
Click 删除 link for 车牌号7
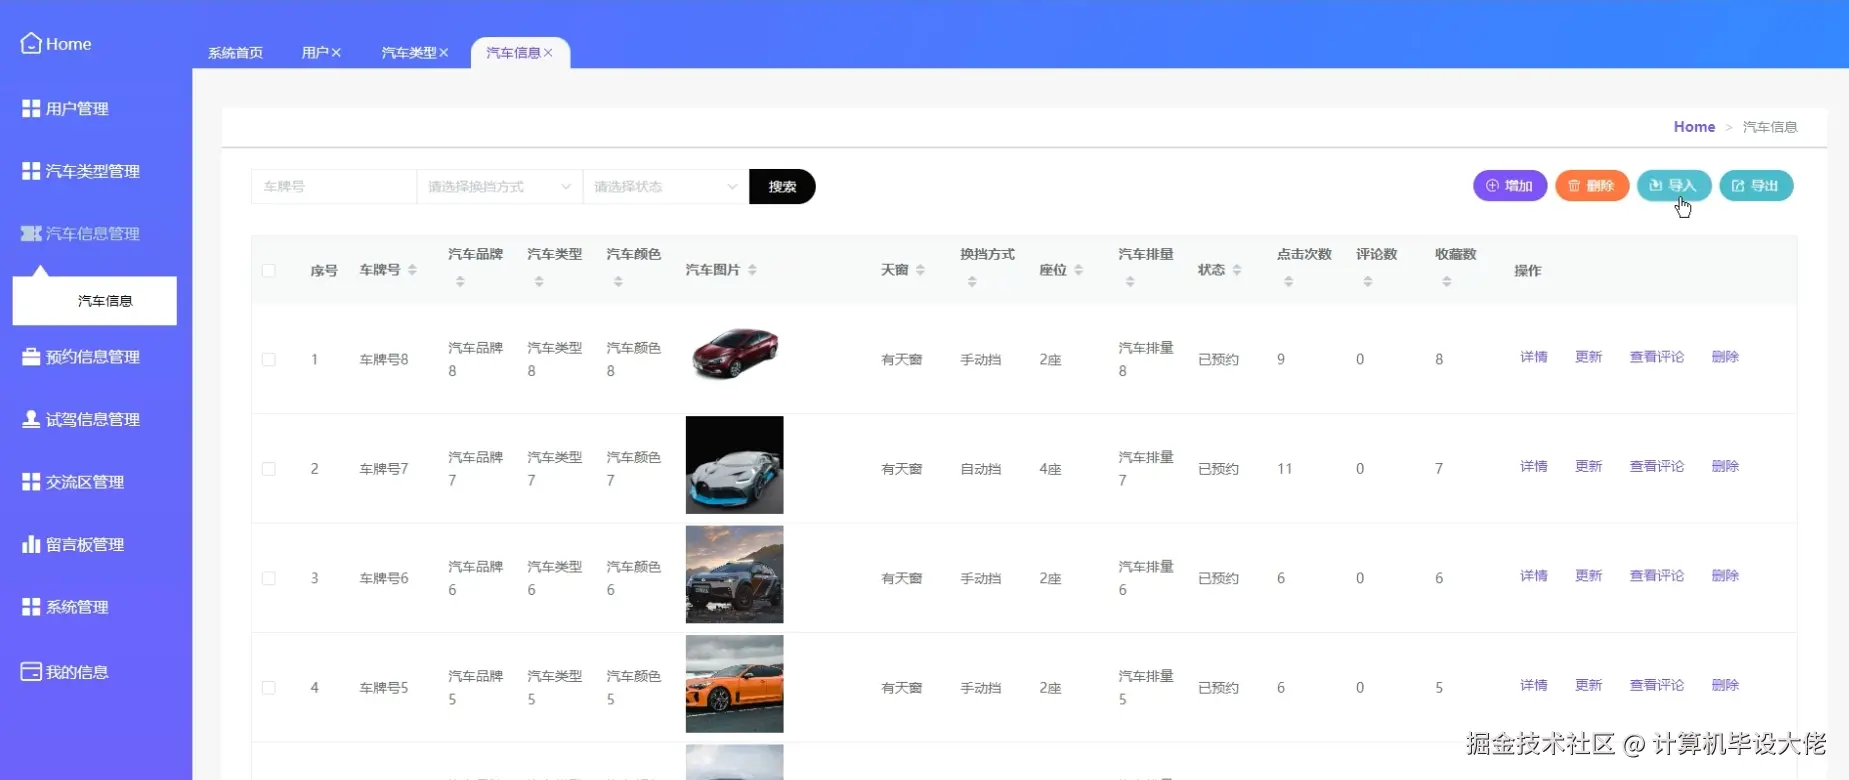[x=1726, y=466]
